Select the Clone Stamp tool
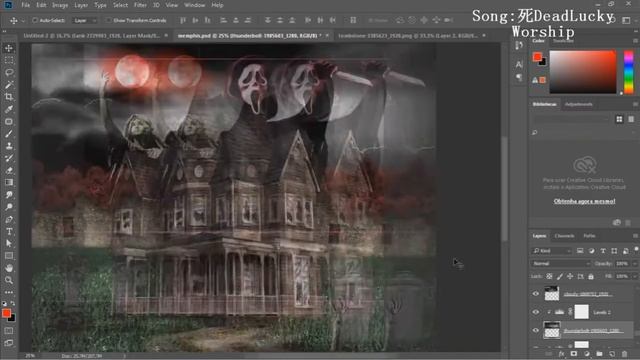640x360 pixels. point(9,146)
